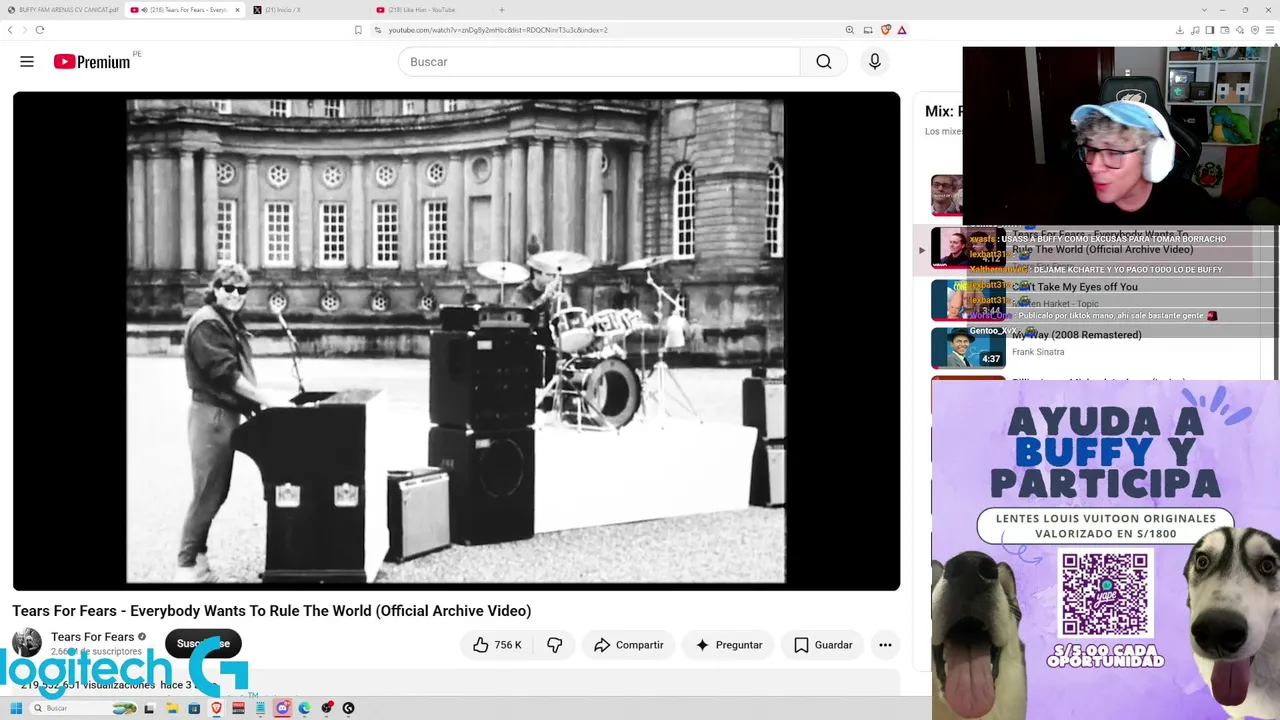This screenshot has width=1280, height=720.
Task: Open the My Way Frank Sinatra thumbnail
Action: [x=968, y=348]
